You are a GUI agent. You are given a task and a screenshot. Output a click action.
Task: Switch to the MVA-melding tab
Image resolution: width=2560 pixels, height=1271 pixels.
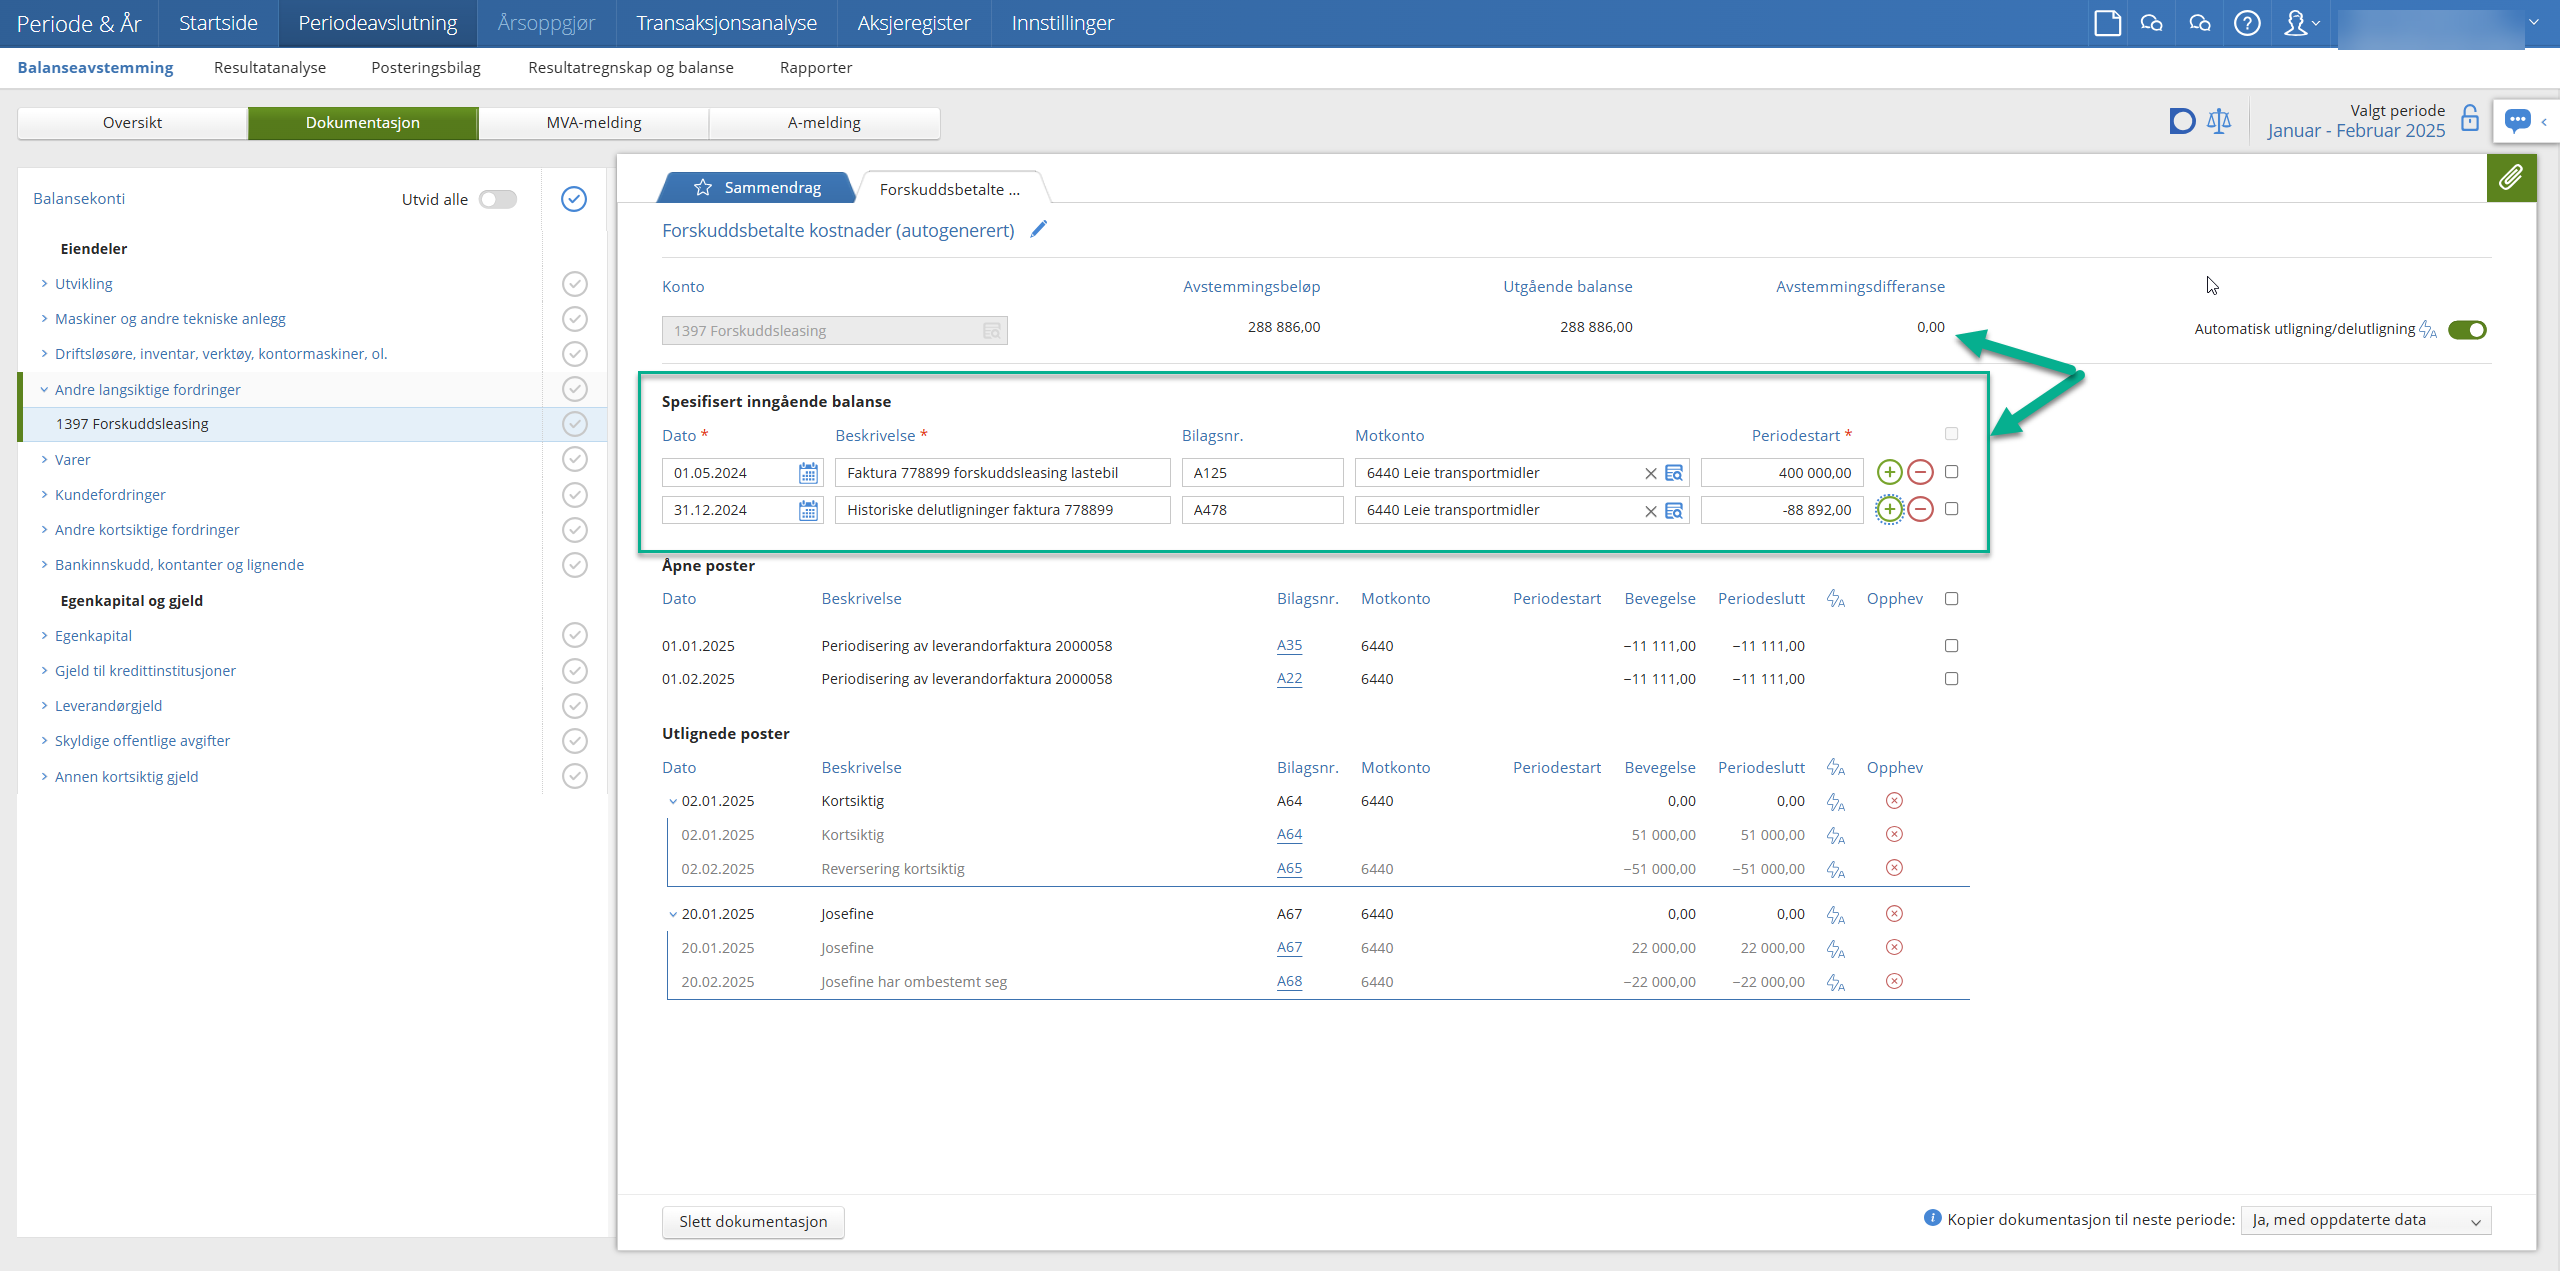tap(594, 122)
